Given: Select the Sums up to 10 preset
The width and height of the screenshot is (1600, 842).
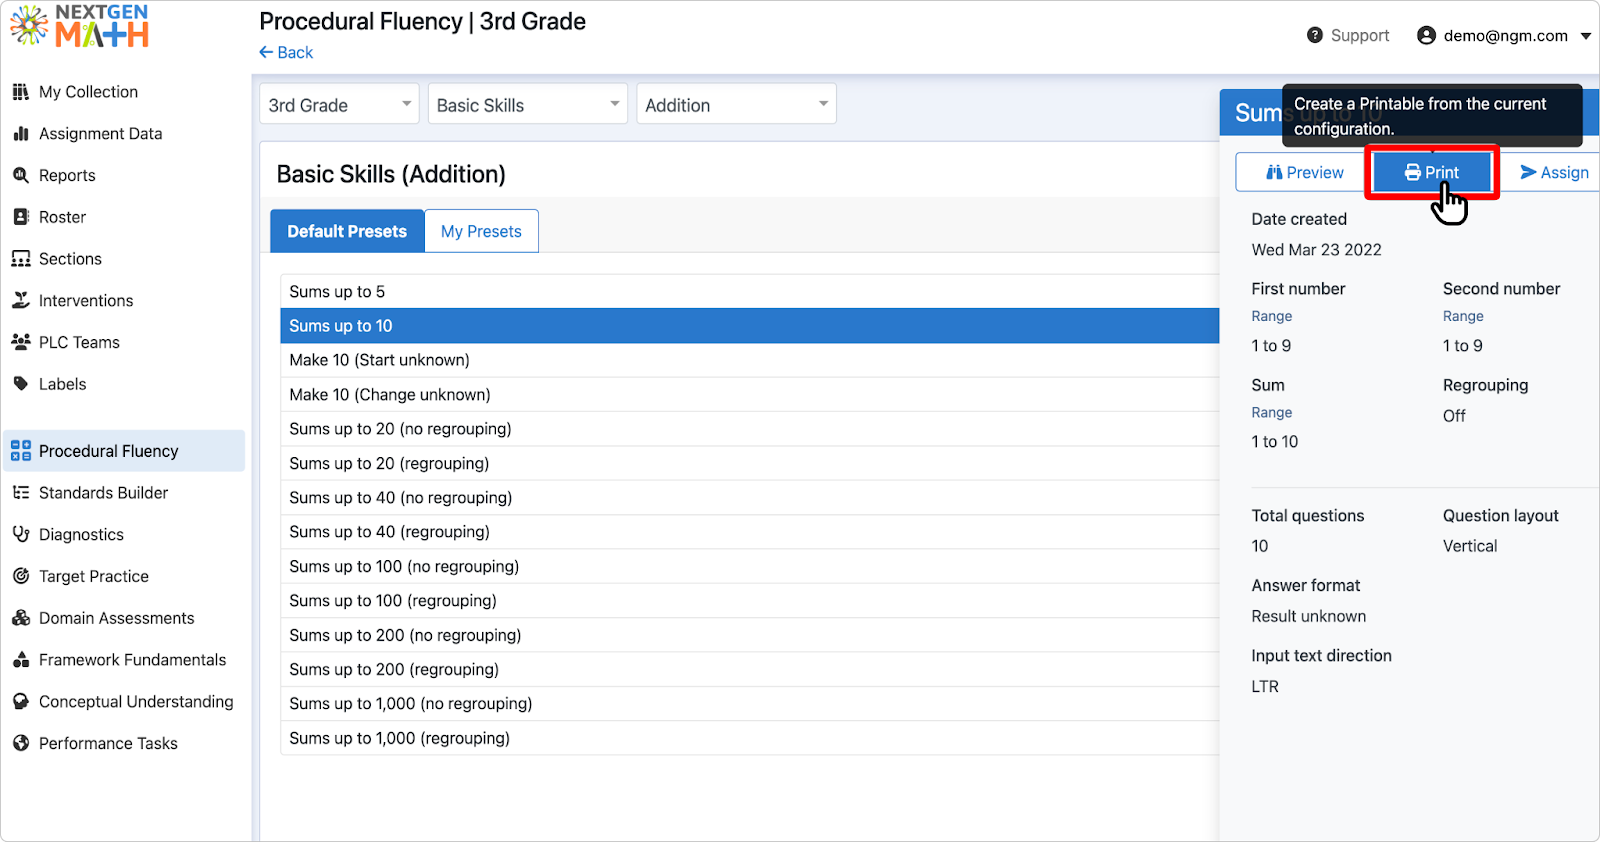Looking at the screenshot, I should click(x=750, y=326).
